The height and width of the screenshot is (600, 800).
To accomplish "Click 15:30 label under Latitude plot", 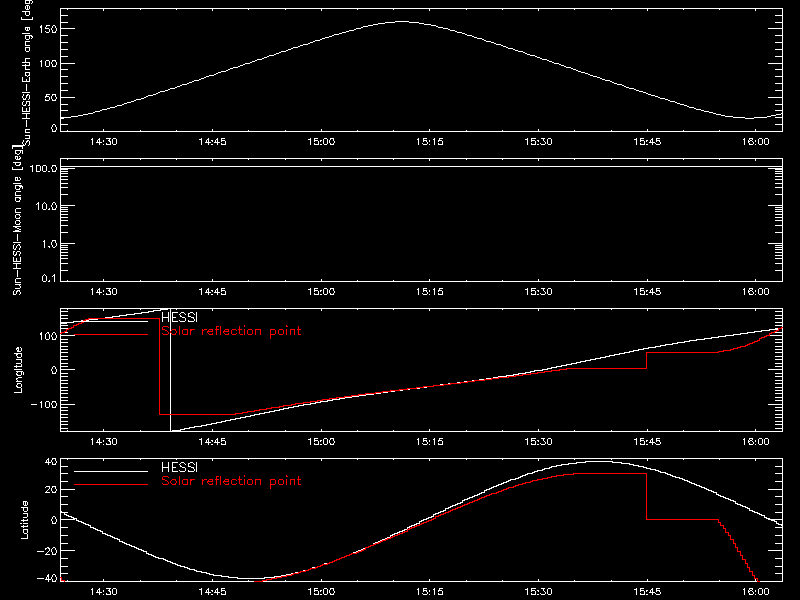I will click(x=538, y=592).
